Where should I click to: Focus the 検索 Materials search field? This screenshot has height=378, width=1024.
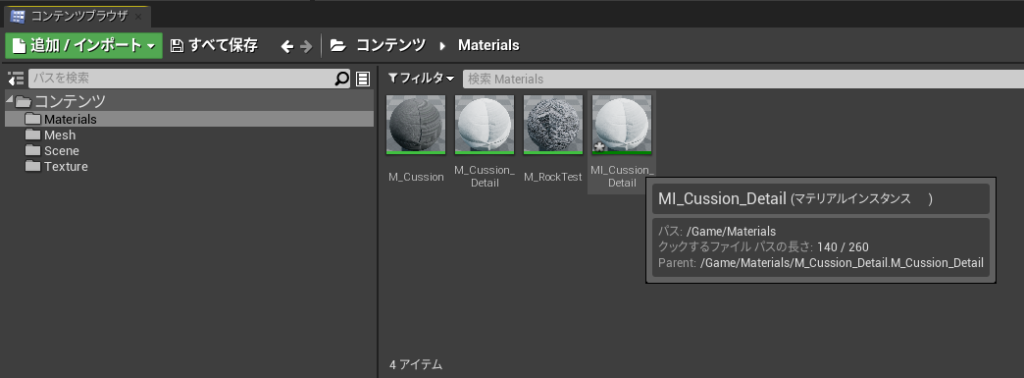743,79
